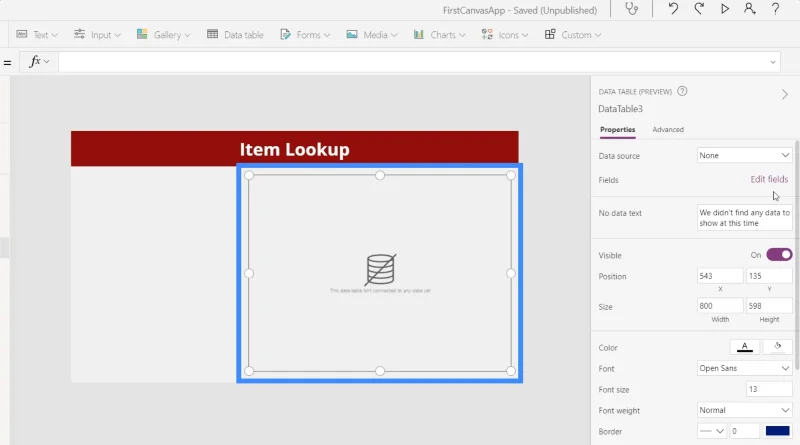Edit the Width size field
800x445 pixels.
click(x=720, y=306)
